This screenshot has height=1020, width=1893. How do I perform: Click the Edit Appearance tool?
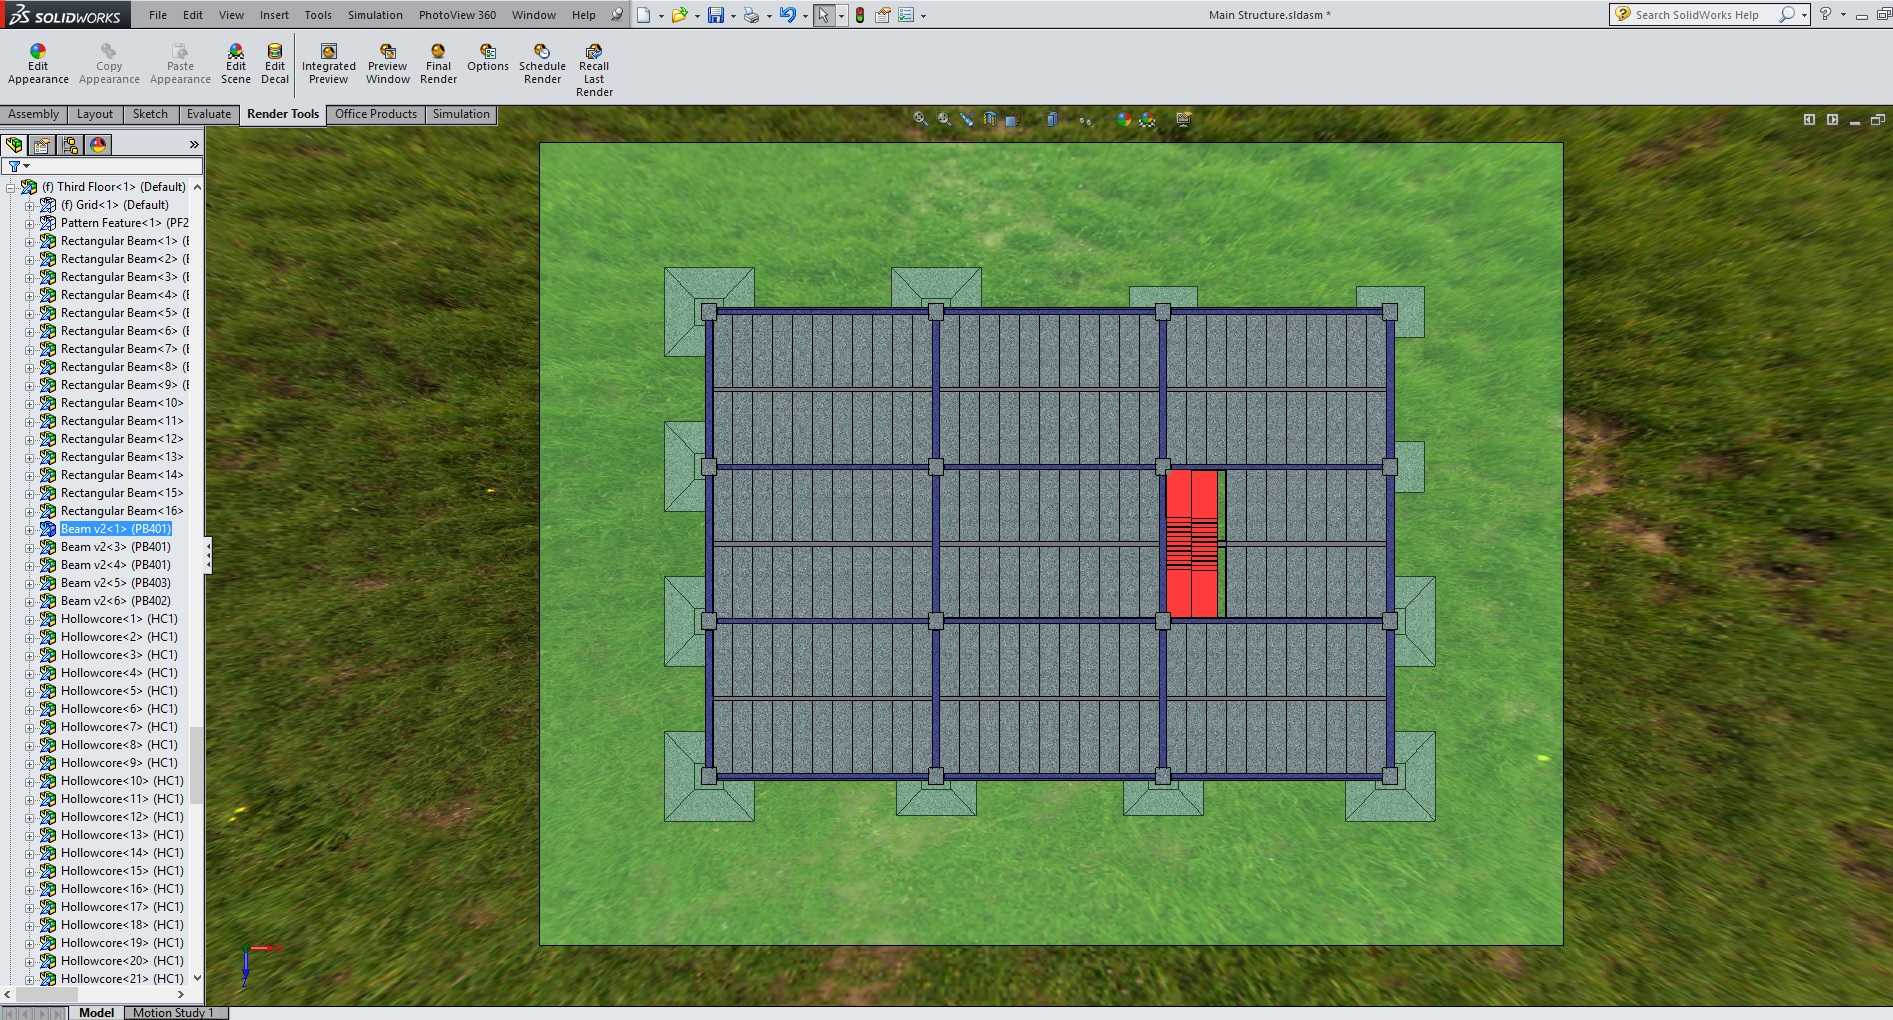(x=38, y=64)
